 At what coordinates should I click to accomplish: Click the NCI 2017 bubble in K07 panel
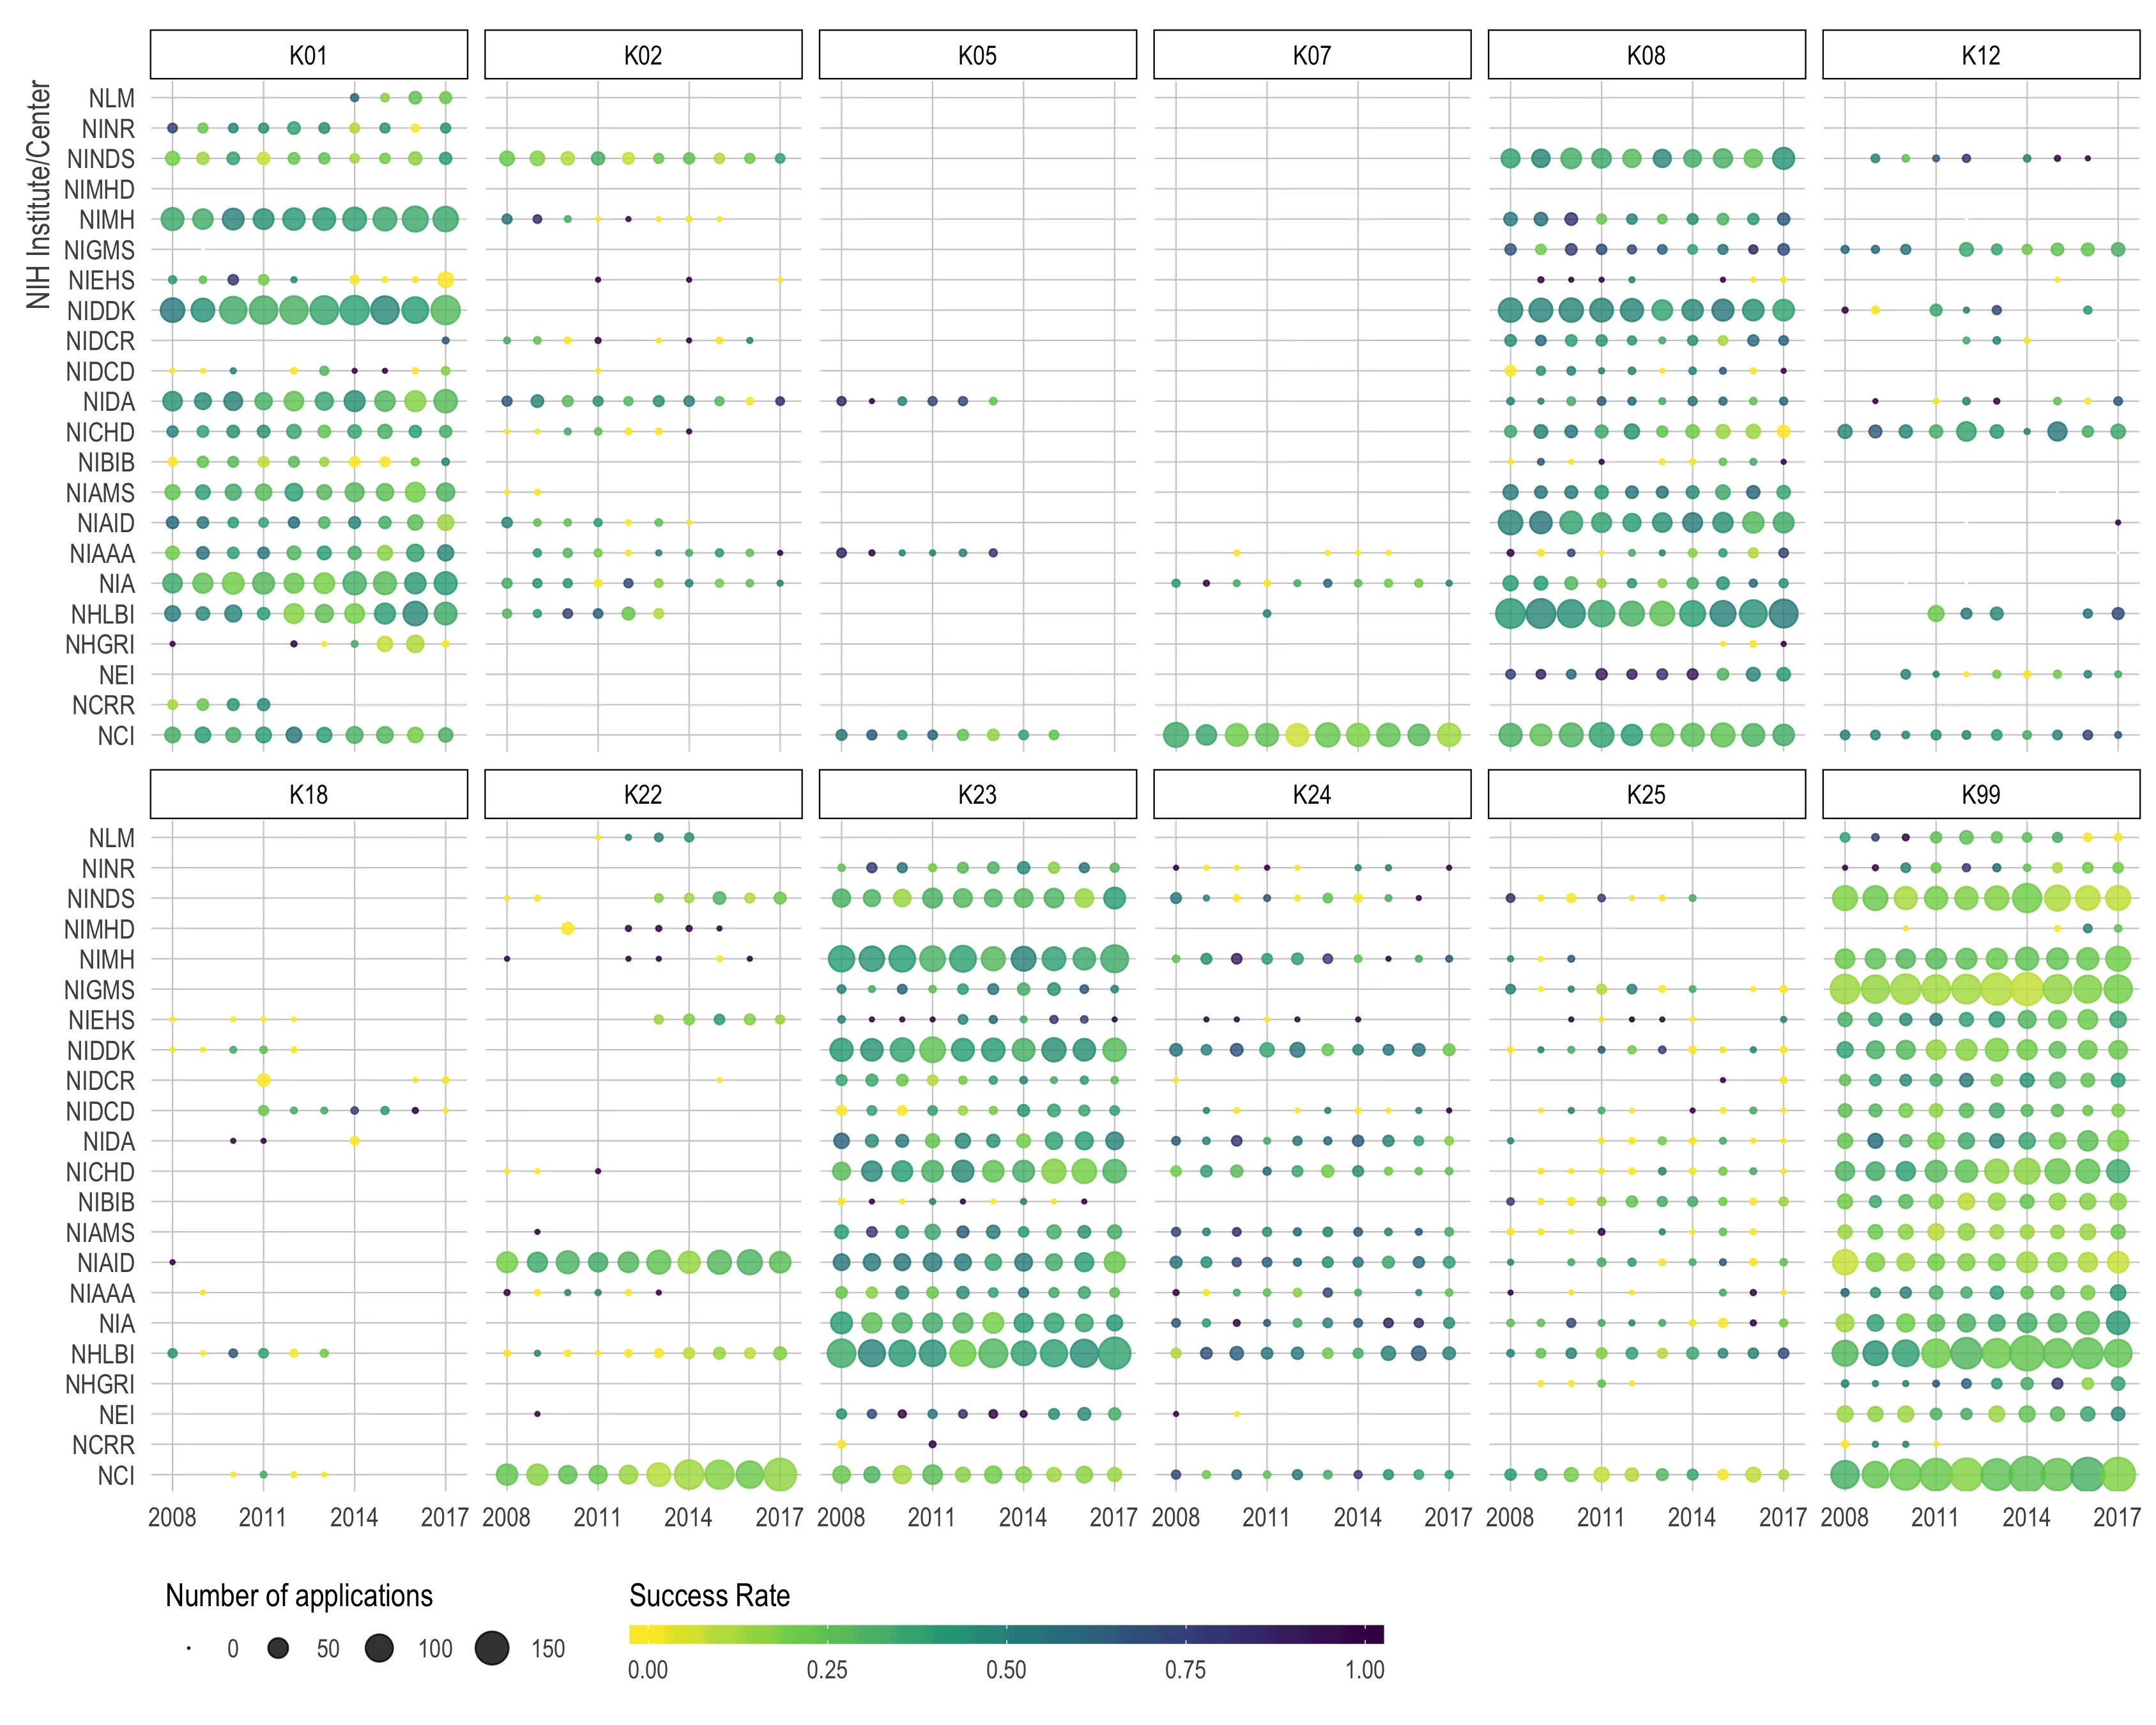coord(1448,735)
